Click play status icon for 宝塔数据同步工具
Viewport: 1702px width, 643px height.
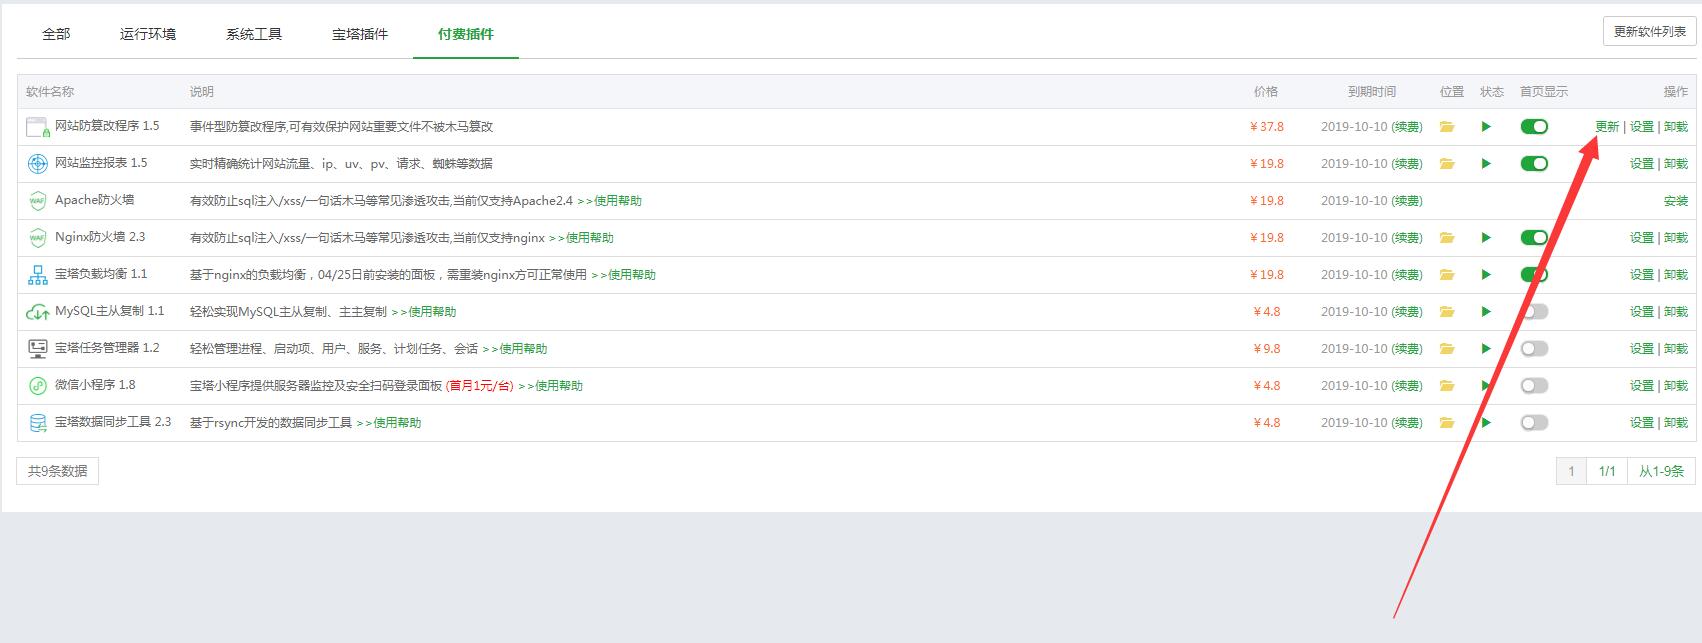[1487, 423]
